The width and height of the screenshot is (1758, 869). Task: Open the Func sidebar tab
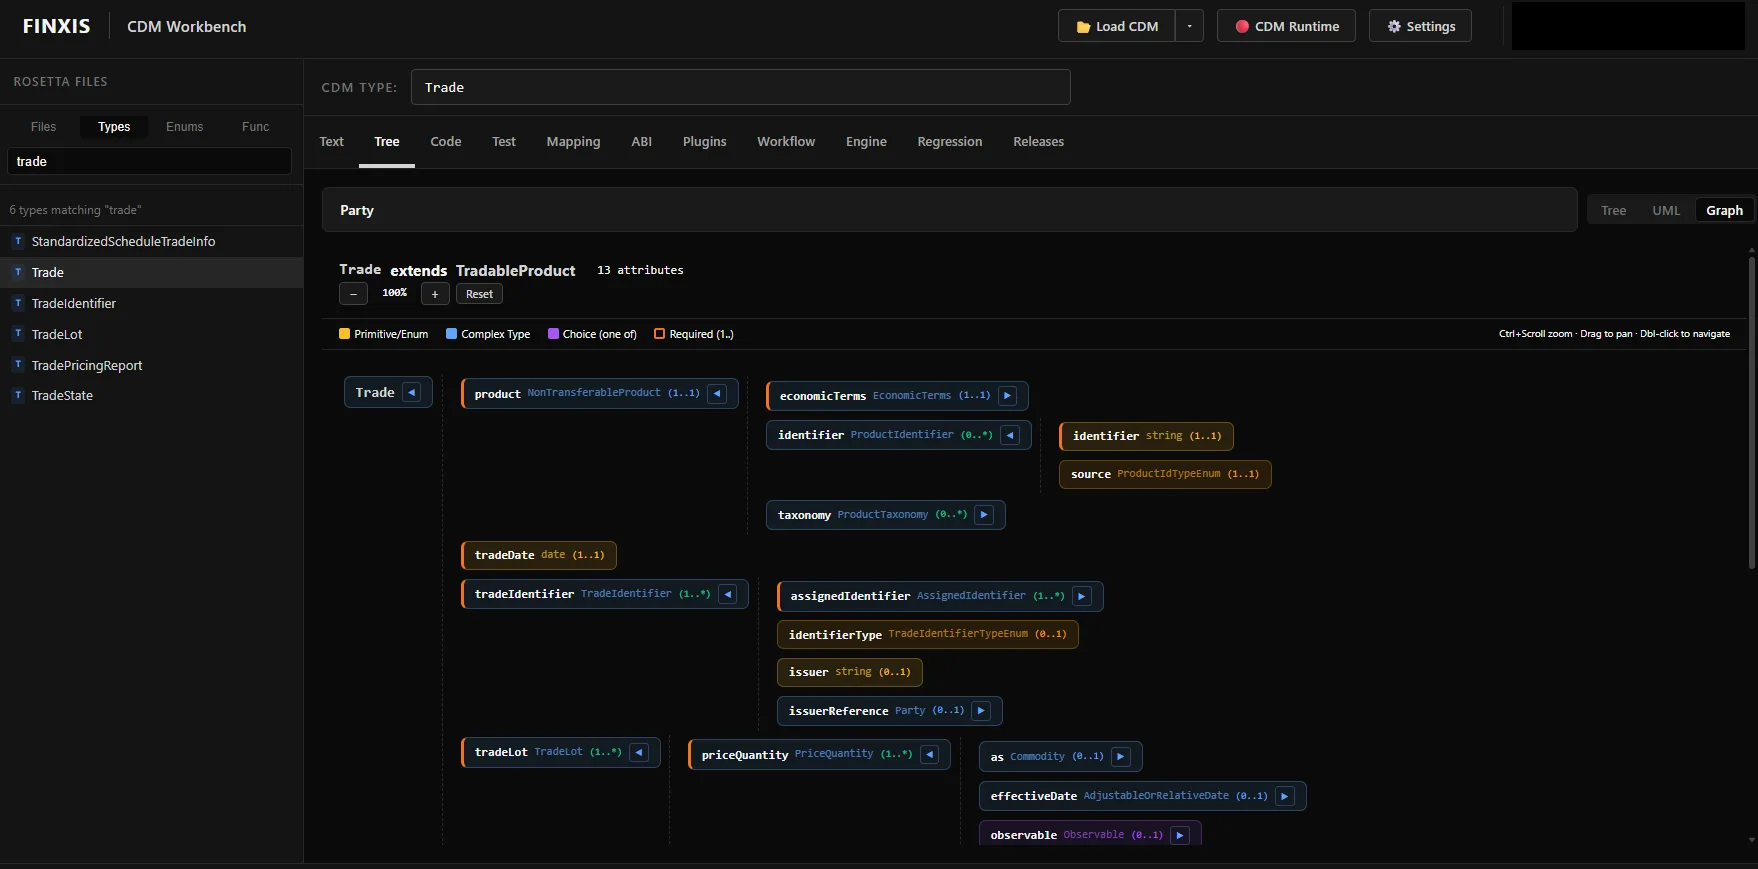(x=255, y=127)
